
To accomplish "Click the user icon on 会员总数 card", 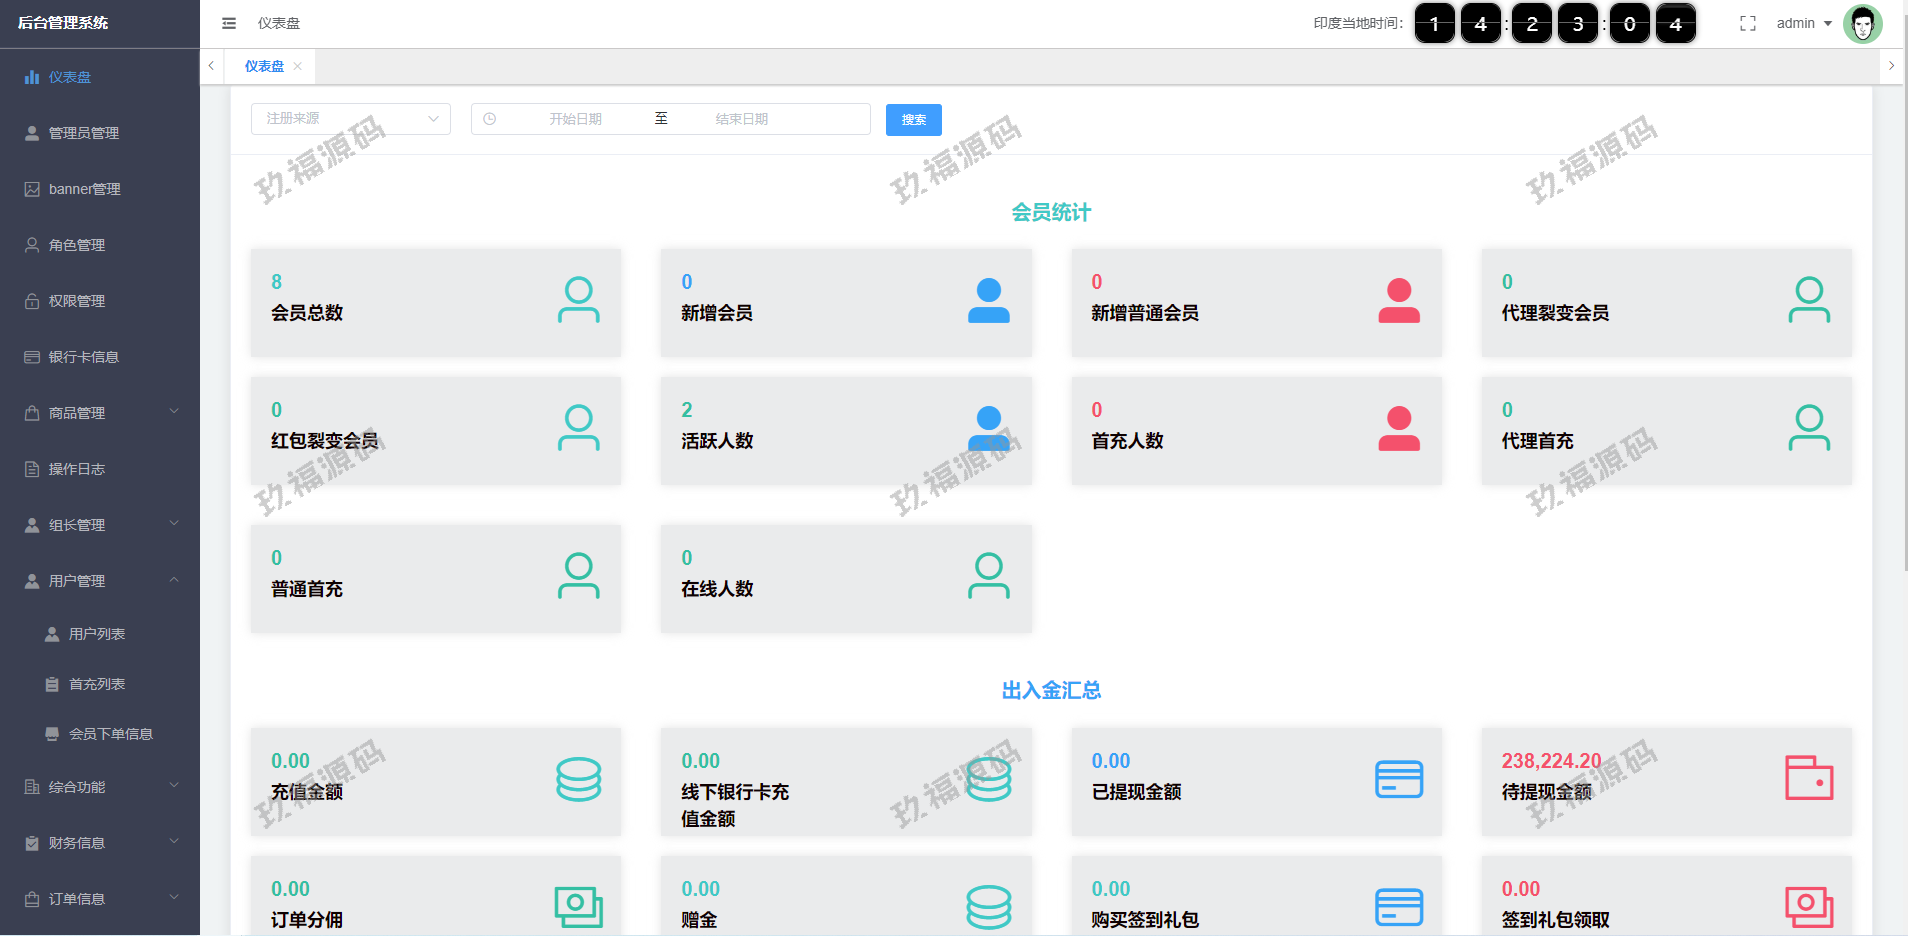I will [x=578, y=300].
